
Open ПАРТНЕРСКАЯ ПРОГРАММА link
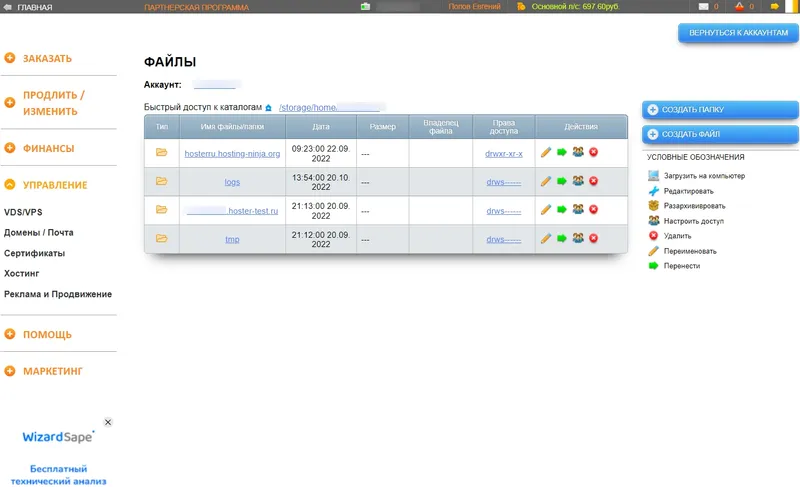[196, 7]
